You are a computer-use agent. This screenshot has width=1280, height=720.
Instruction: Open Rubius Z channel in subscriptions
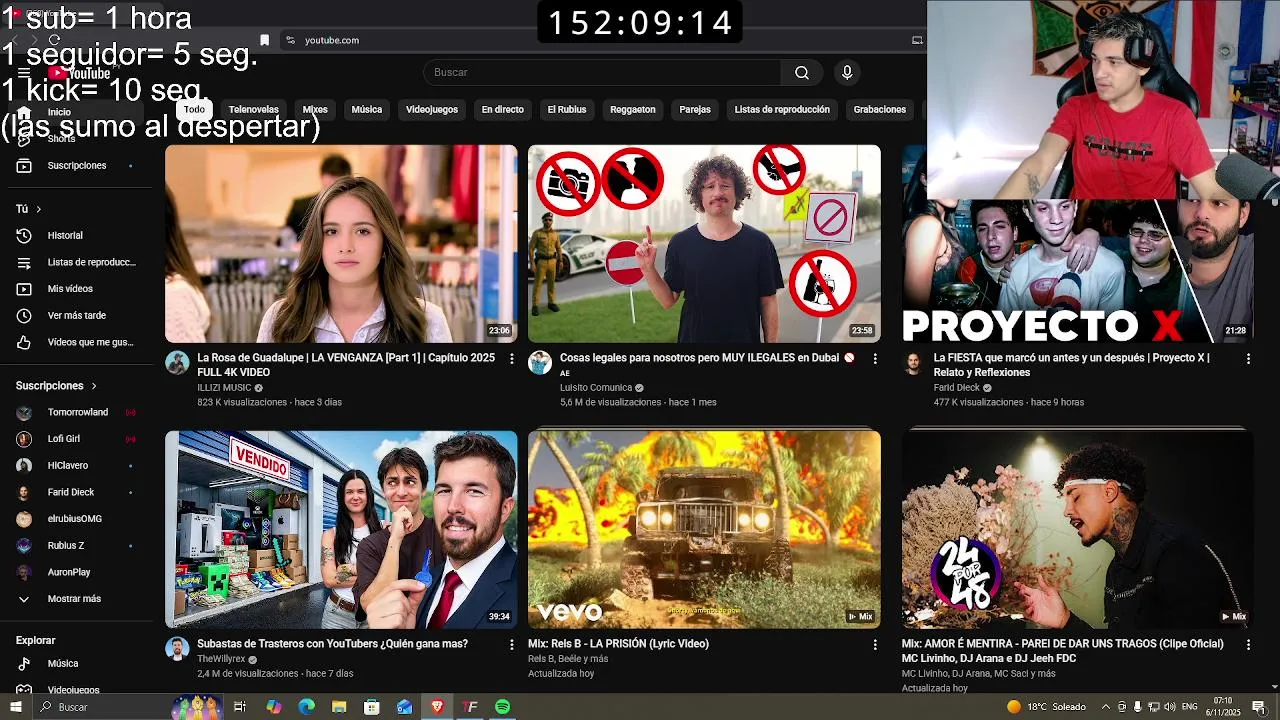(x=80, y=545)
